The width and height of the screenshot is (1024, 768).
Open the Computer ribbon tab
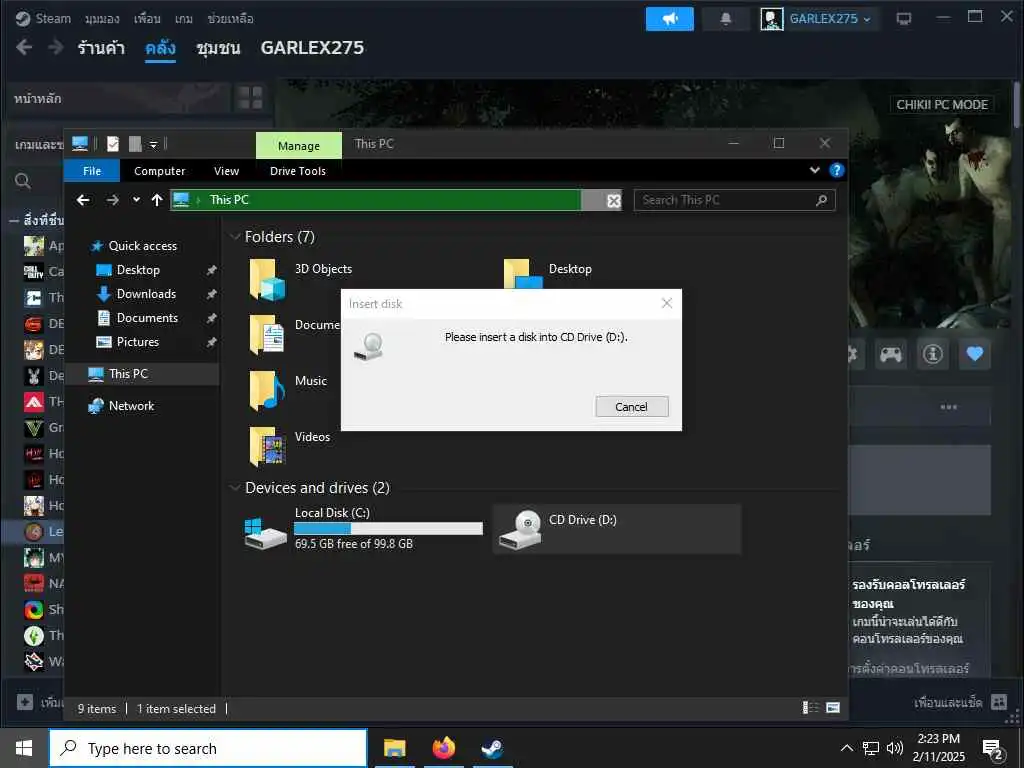click(x=159, y=171)
